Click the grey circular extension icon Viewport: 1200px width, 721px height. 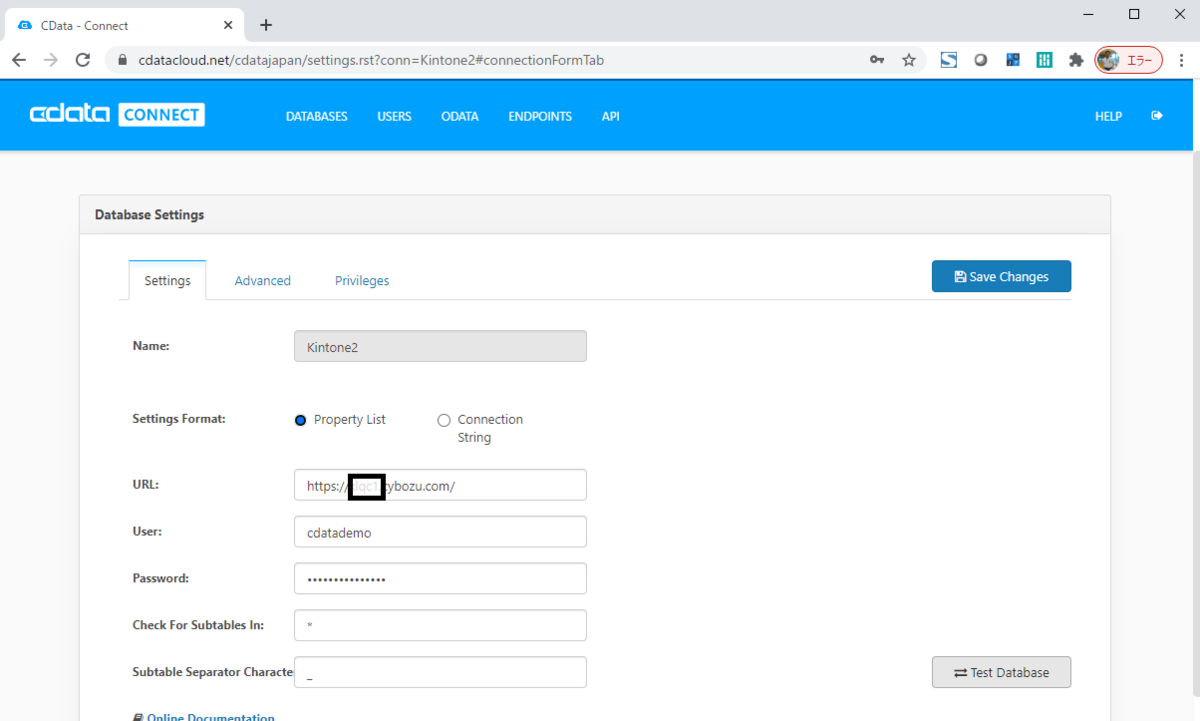[x=981, y=60]
